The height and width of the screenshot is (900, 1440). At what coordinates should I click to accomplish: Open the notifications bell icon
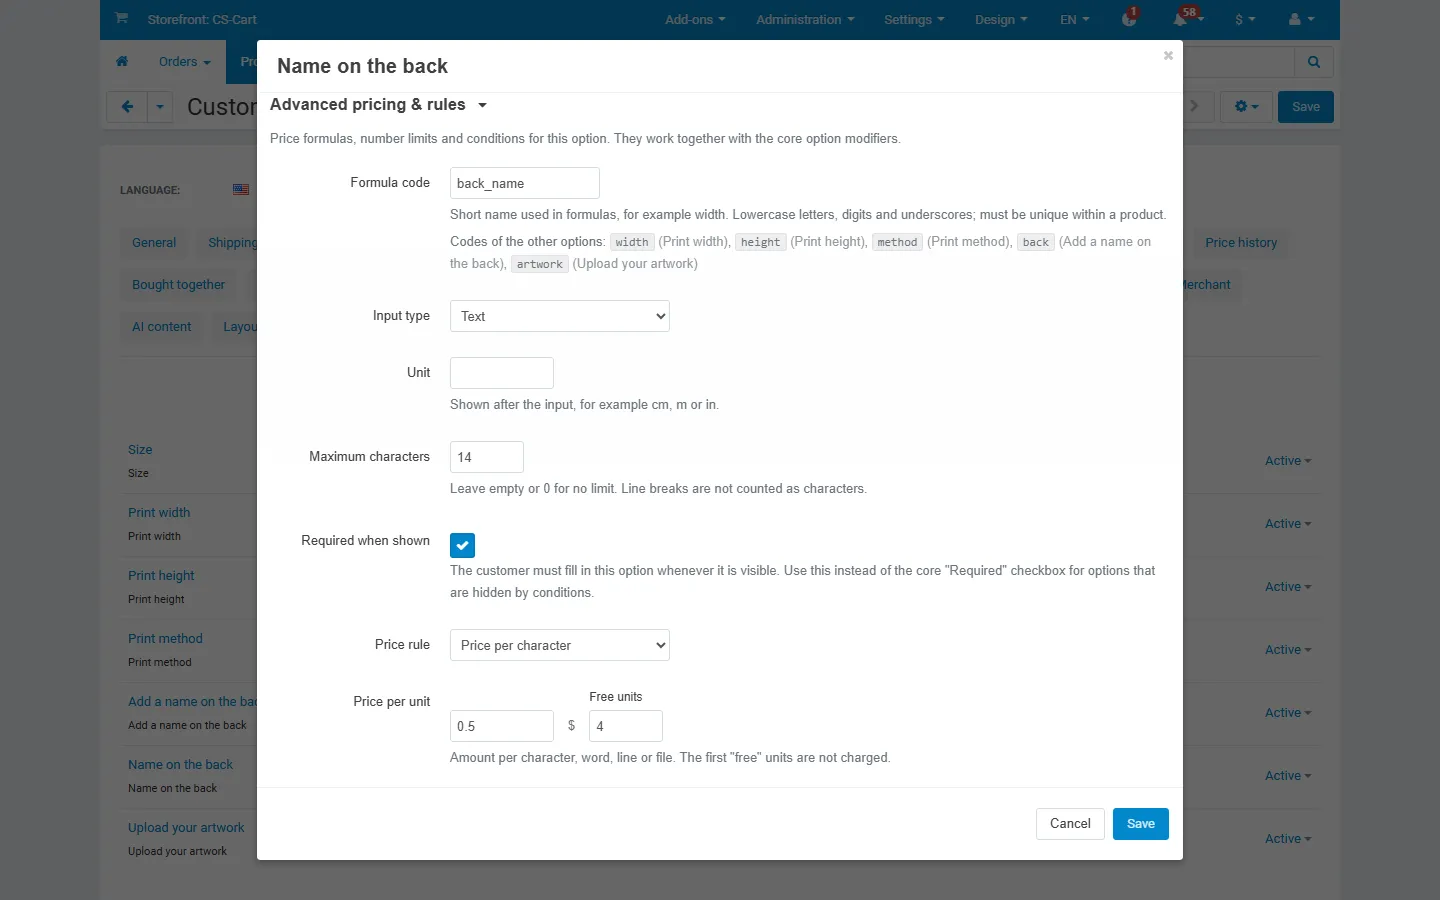click(x=1183, y=19)
